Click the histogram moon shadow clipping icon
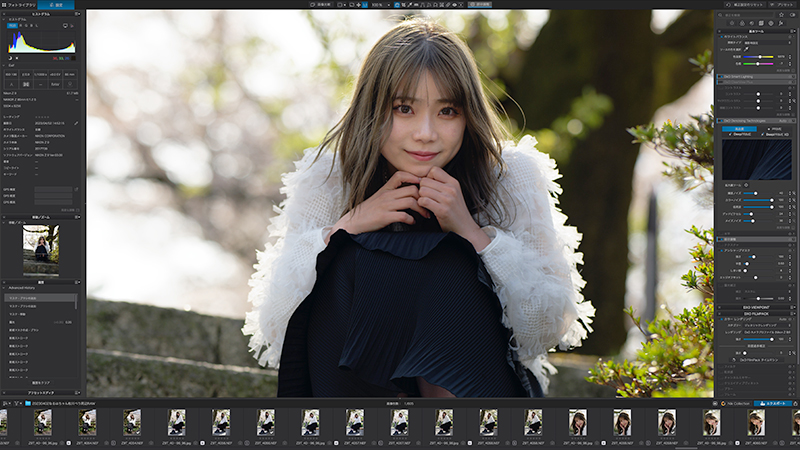 (9, 58)
